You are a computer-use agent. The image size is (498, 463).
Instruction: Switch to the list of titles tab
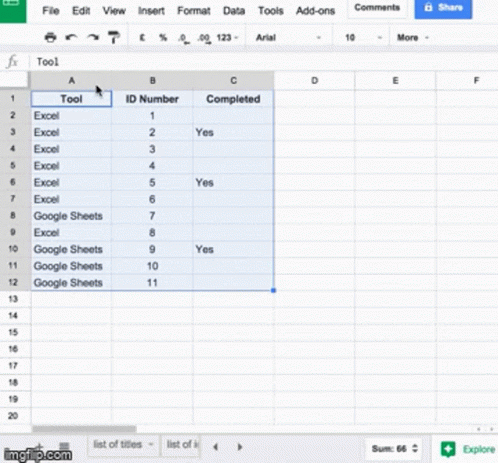pyautogui.click(x=118, y=445)
